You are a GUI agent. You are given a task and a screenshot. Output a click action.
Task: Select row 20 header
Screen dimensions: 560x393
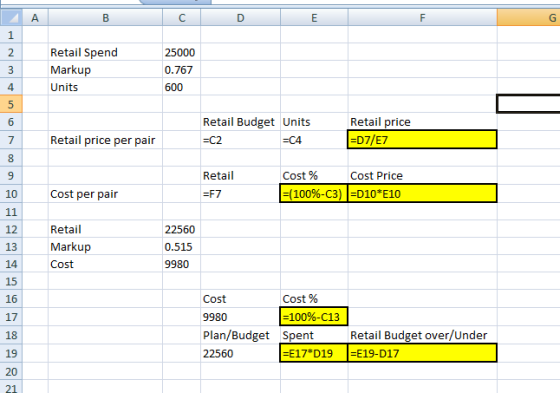click(x=11, y=372)
